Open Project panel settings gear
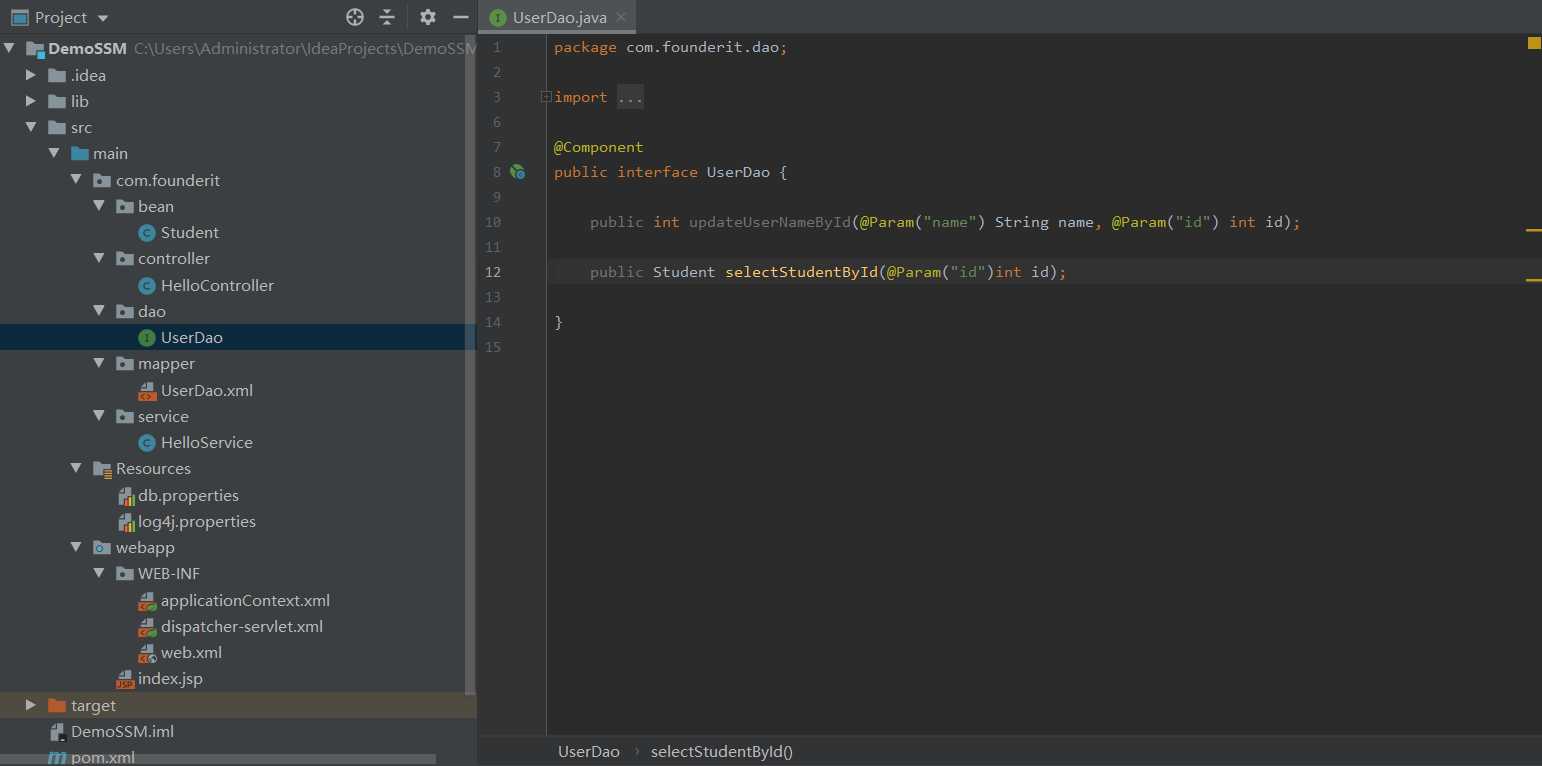 [428, 17]
